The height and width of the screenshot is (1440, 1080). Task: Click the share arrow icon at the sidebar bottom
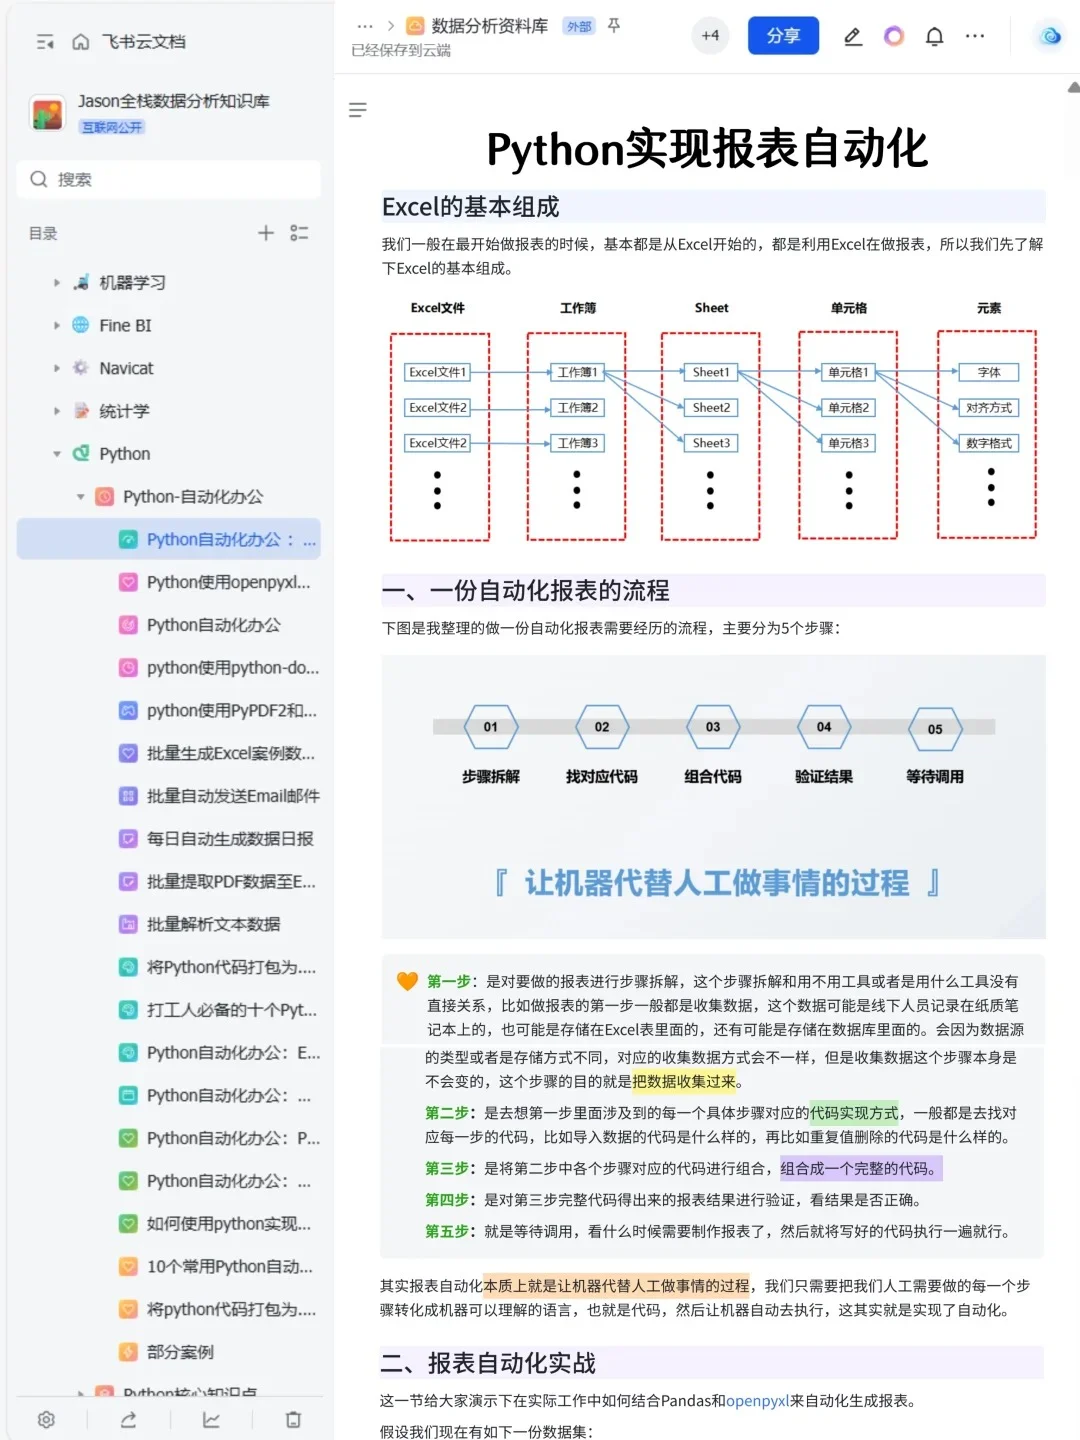tap(128, 1419)
